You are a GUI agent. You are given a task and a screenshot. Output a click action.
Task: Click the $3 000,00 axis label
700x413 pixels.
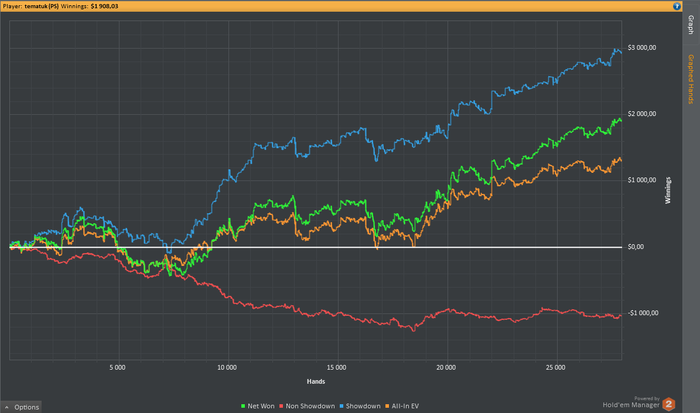point(642,48)
